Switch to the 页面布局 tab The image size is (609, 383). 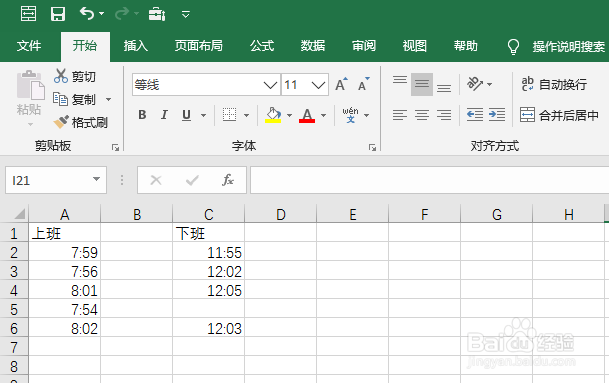(x=198, y=46)
